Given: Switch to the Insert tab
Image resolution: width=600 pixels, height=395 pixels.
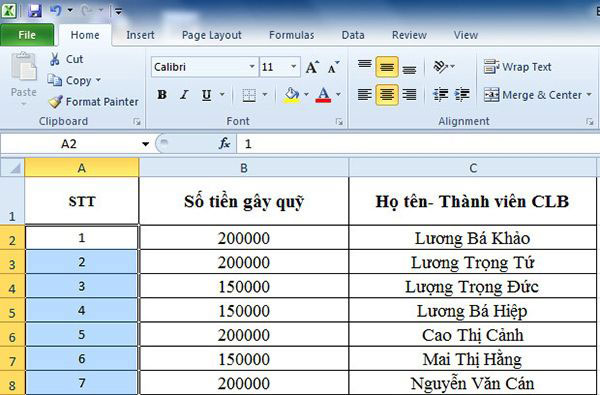Looking at the screenshot, I should [140, 35].
